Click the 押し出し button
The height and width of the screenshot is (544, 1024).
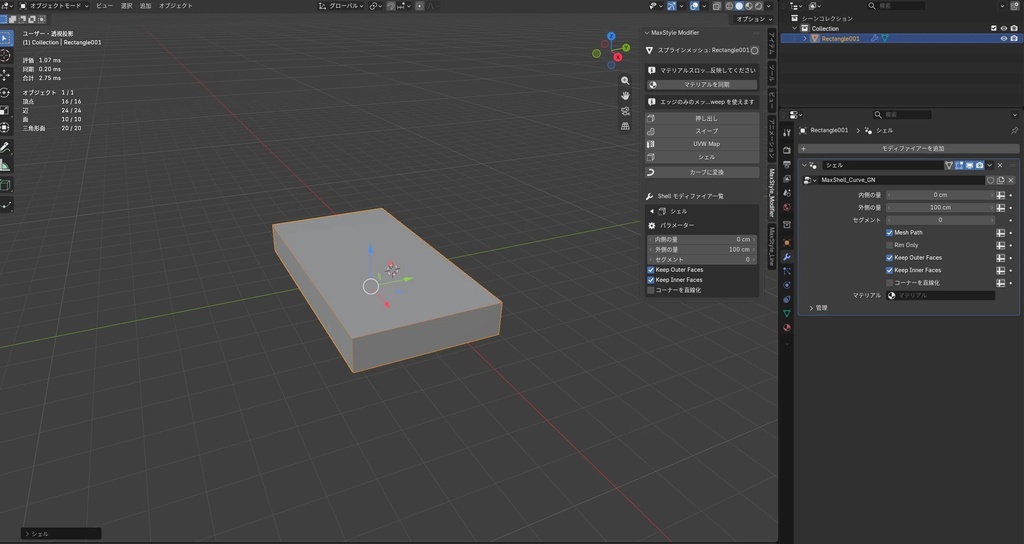click(x=702, y=118)
